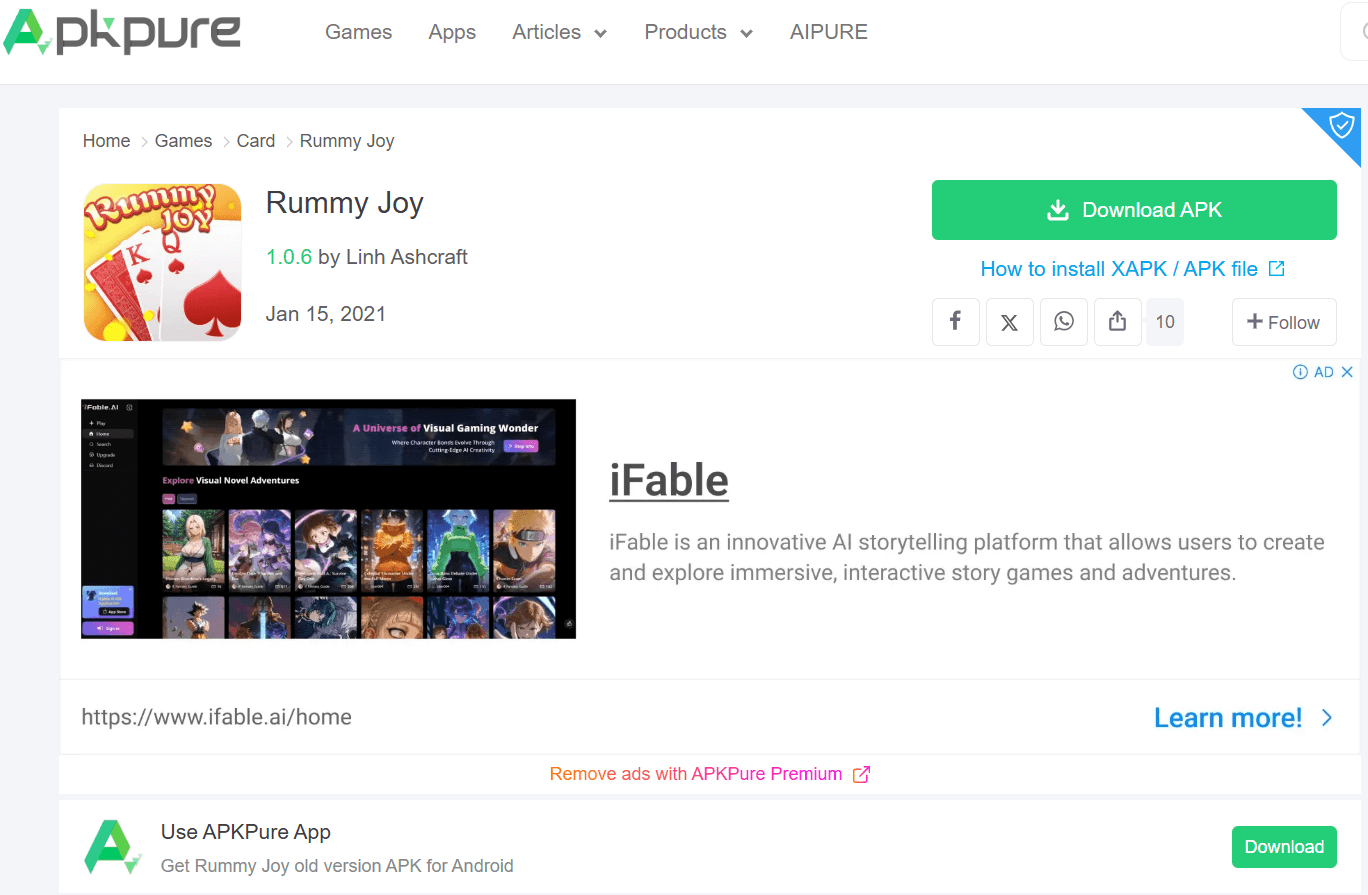Image resolution: width=1368 pixels, height=895 pixels.
Task: Click the external link icon after APK file
Action: click(1276, 269)
